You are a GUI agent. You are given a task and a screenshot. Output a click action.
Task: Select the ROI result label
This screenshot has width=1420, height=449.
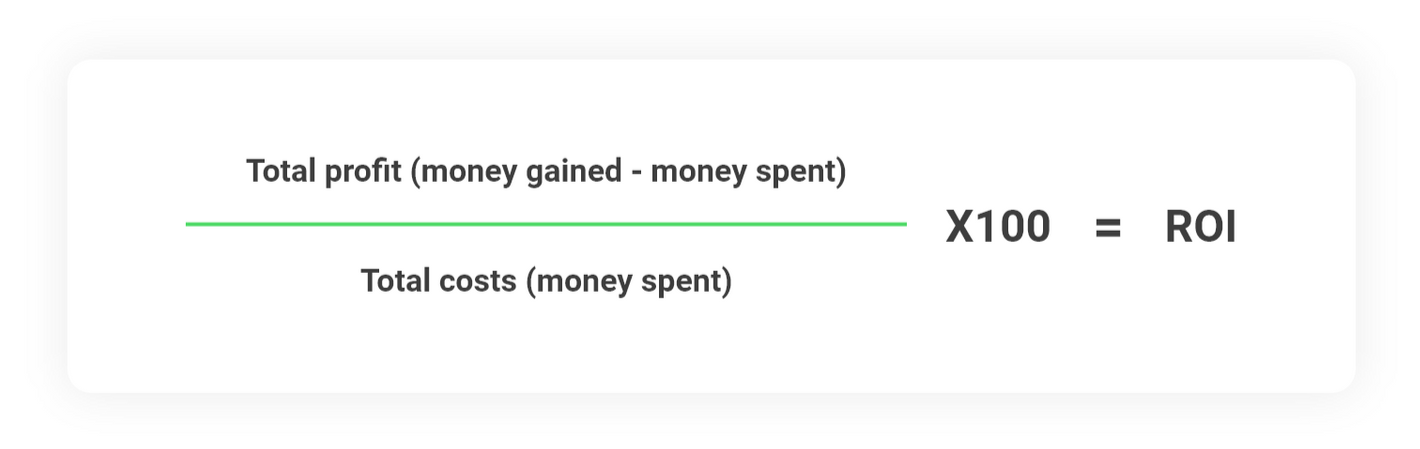pyautogui.click(x=1200, y=227)
